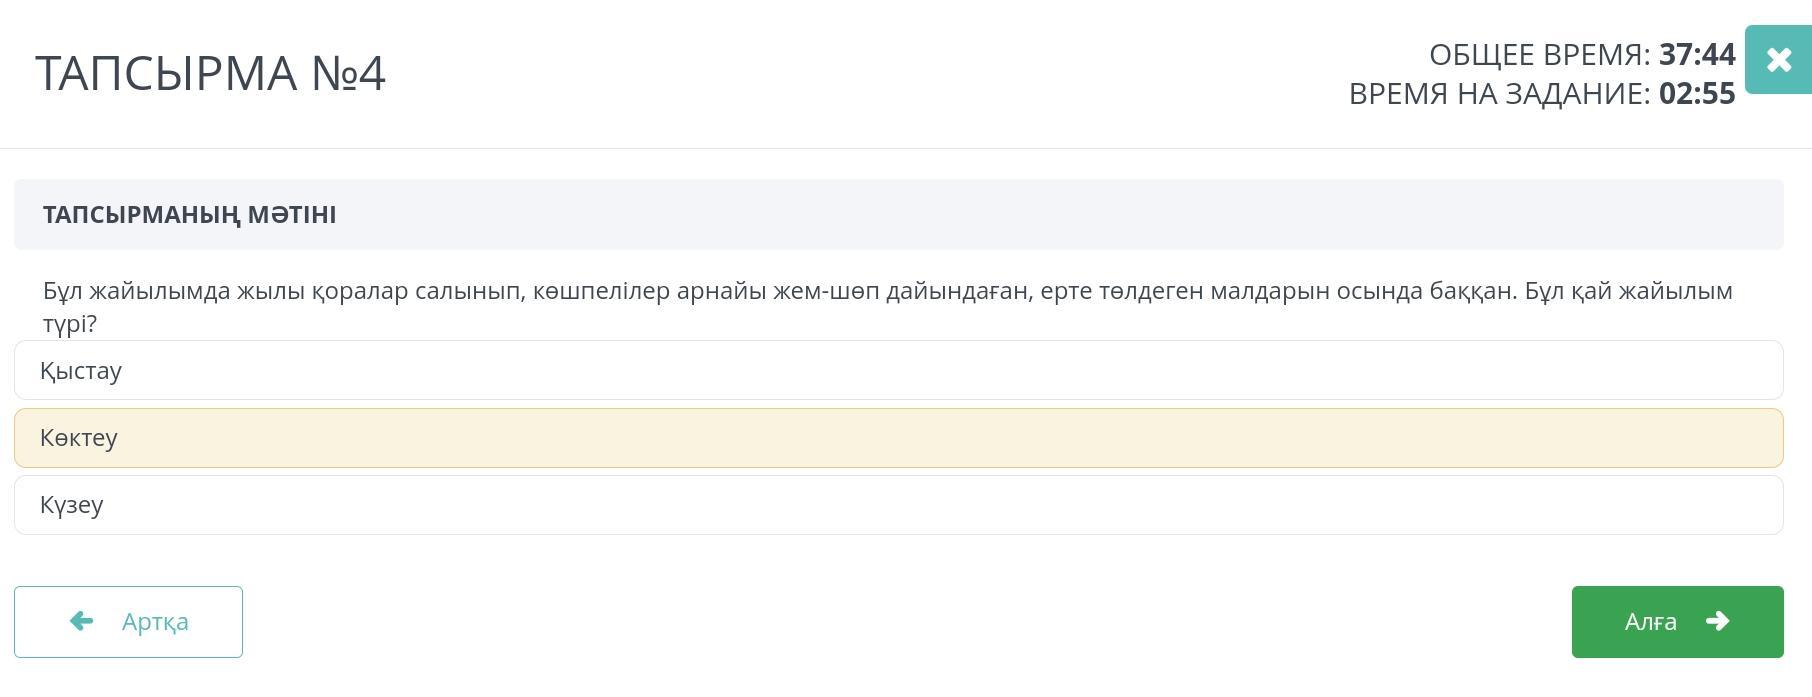Click the ТАПСЫРМА №4 heading
1812x697 pixels.
[x=210, y=73]
